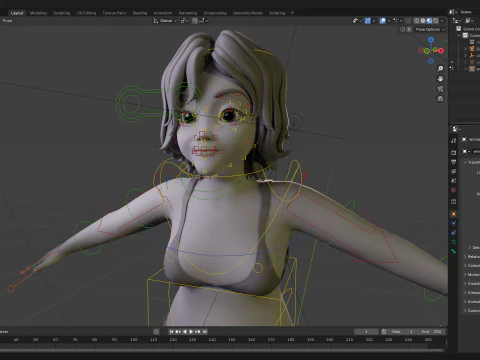Open the Pose Options dropdown
This screenshot has width=480, height=360.
(x=430, y=29)
